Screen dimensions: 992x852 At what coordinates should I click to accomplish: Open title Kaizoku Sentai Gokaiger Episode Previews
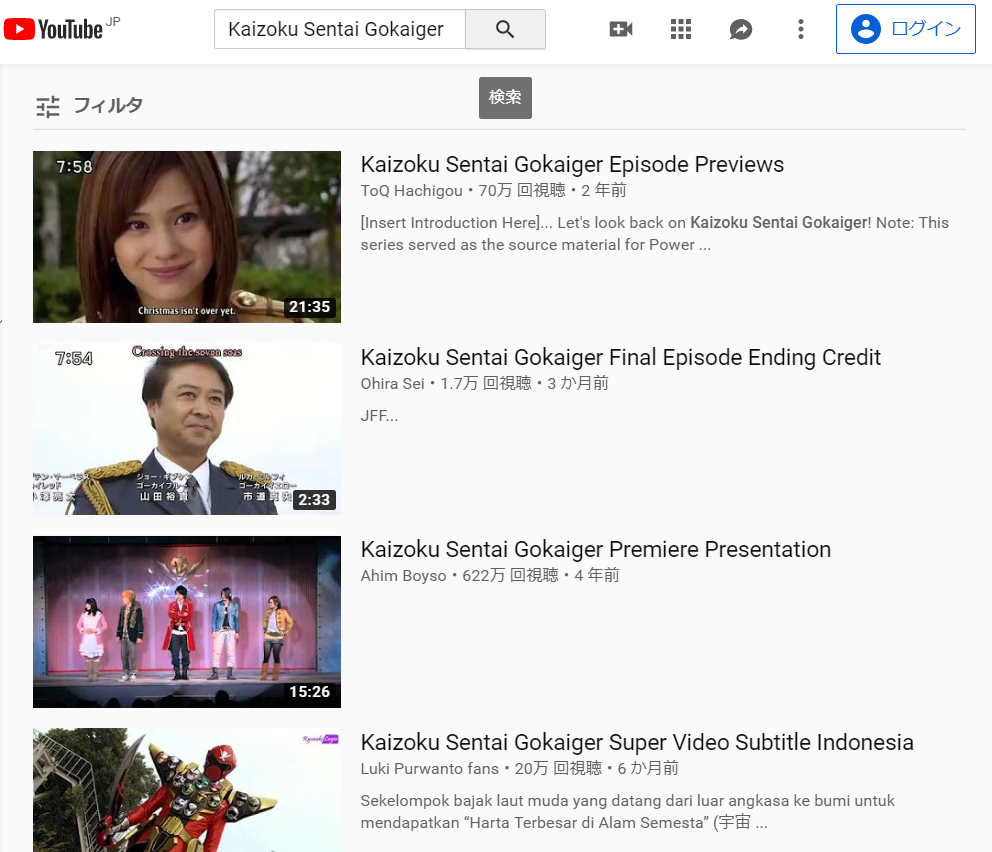(x=572, y=164)
